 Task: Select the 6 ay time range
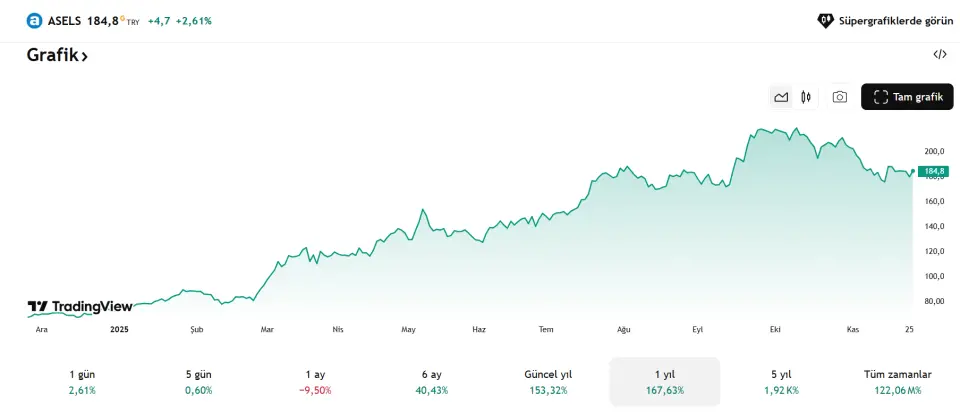432,381
